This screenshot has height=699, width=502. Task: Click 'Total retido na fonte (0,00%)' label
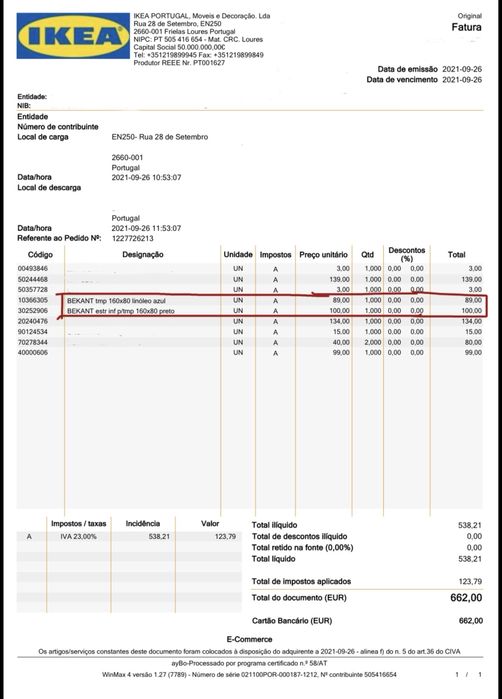[303, 547]
